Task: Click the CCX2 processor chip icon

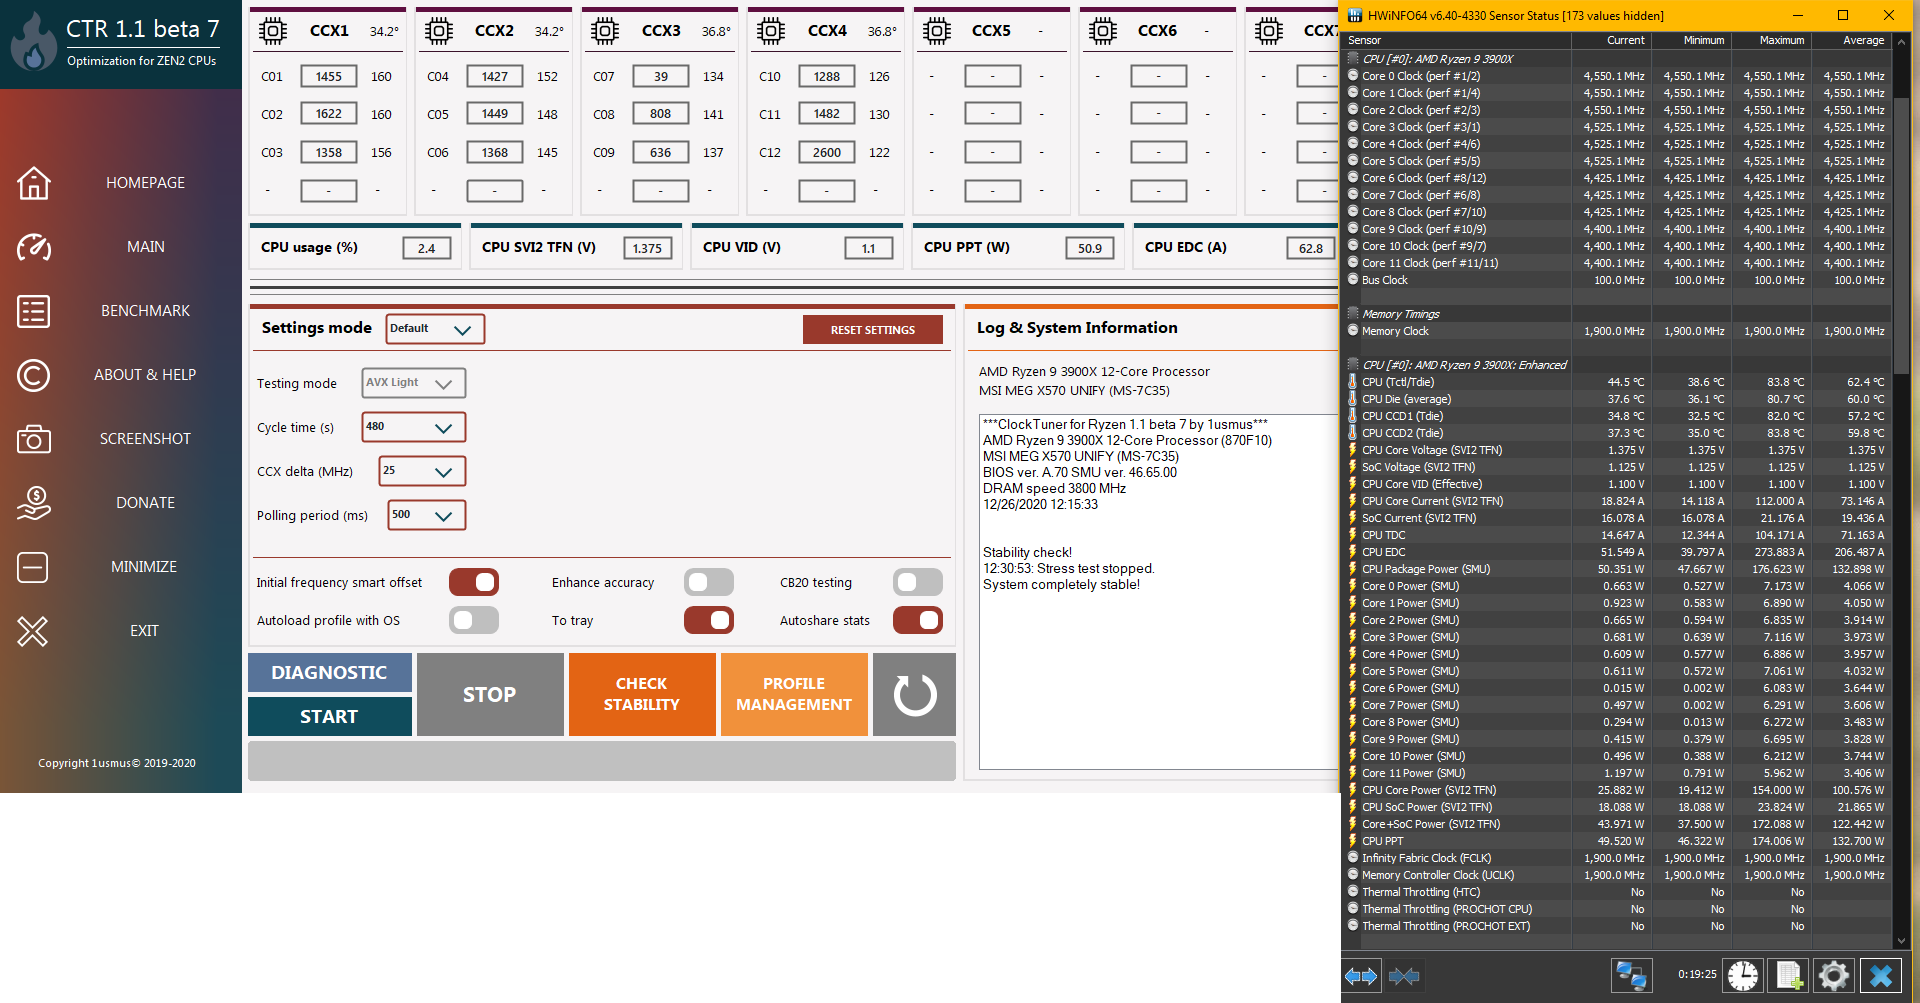Action: coord(438,31)
